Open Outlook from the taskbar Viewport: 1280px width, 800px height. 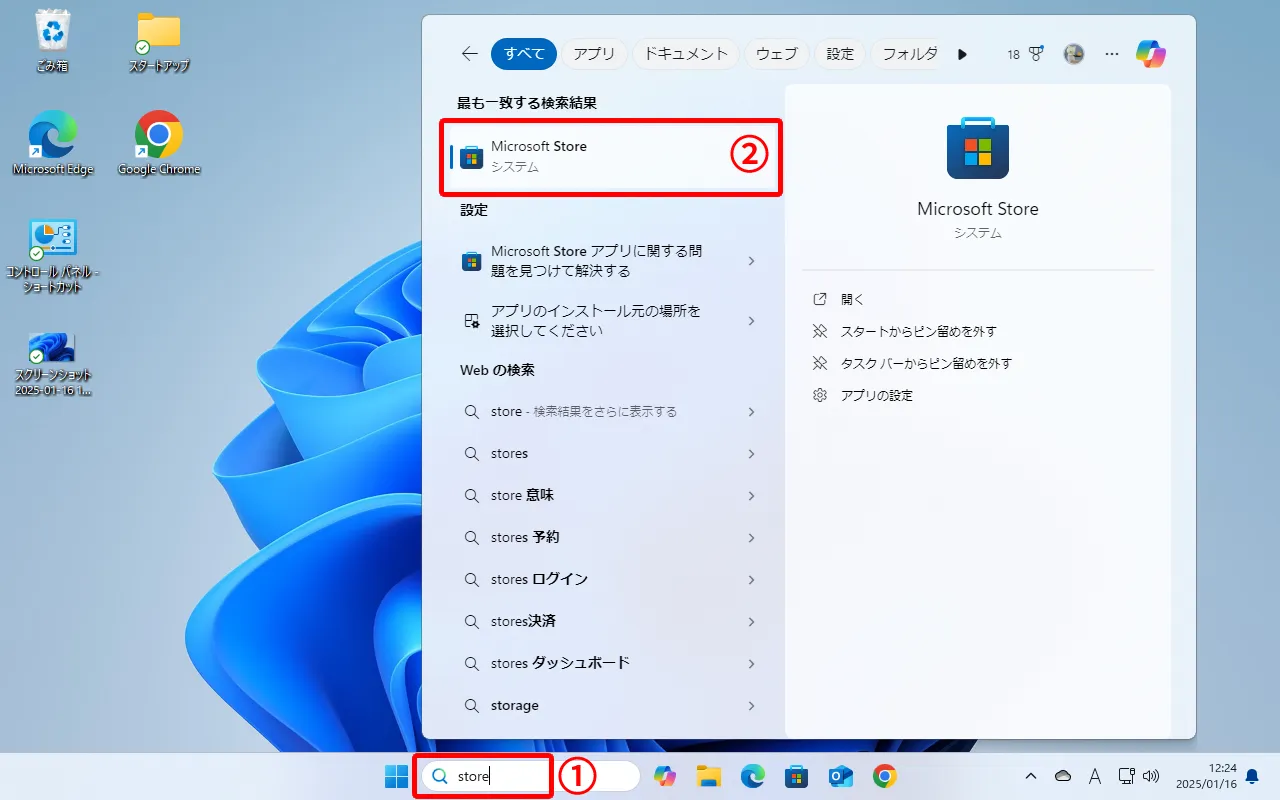click(840, 776)
